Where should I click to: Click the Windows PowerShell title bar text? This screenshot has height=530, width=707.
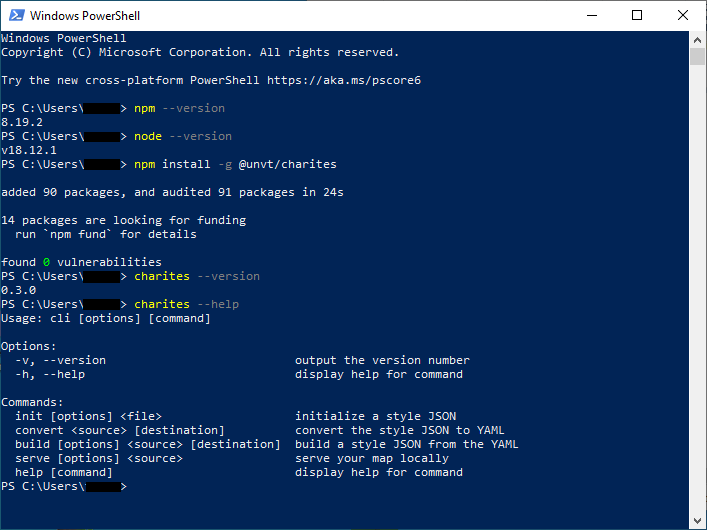84,16
